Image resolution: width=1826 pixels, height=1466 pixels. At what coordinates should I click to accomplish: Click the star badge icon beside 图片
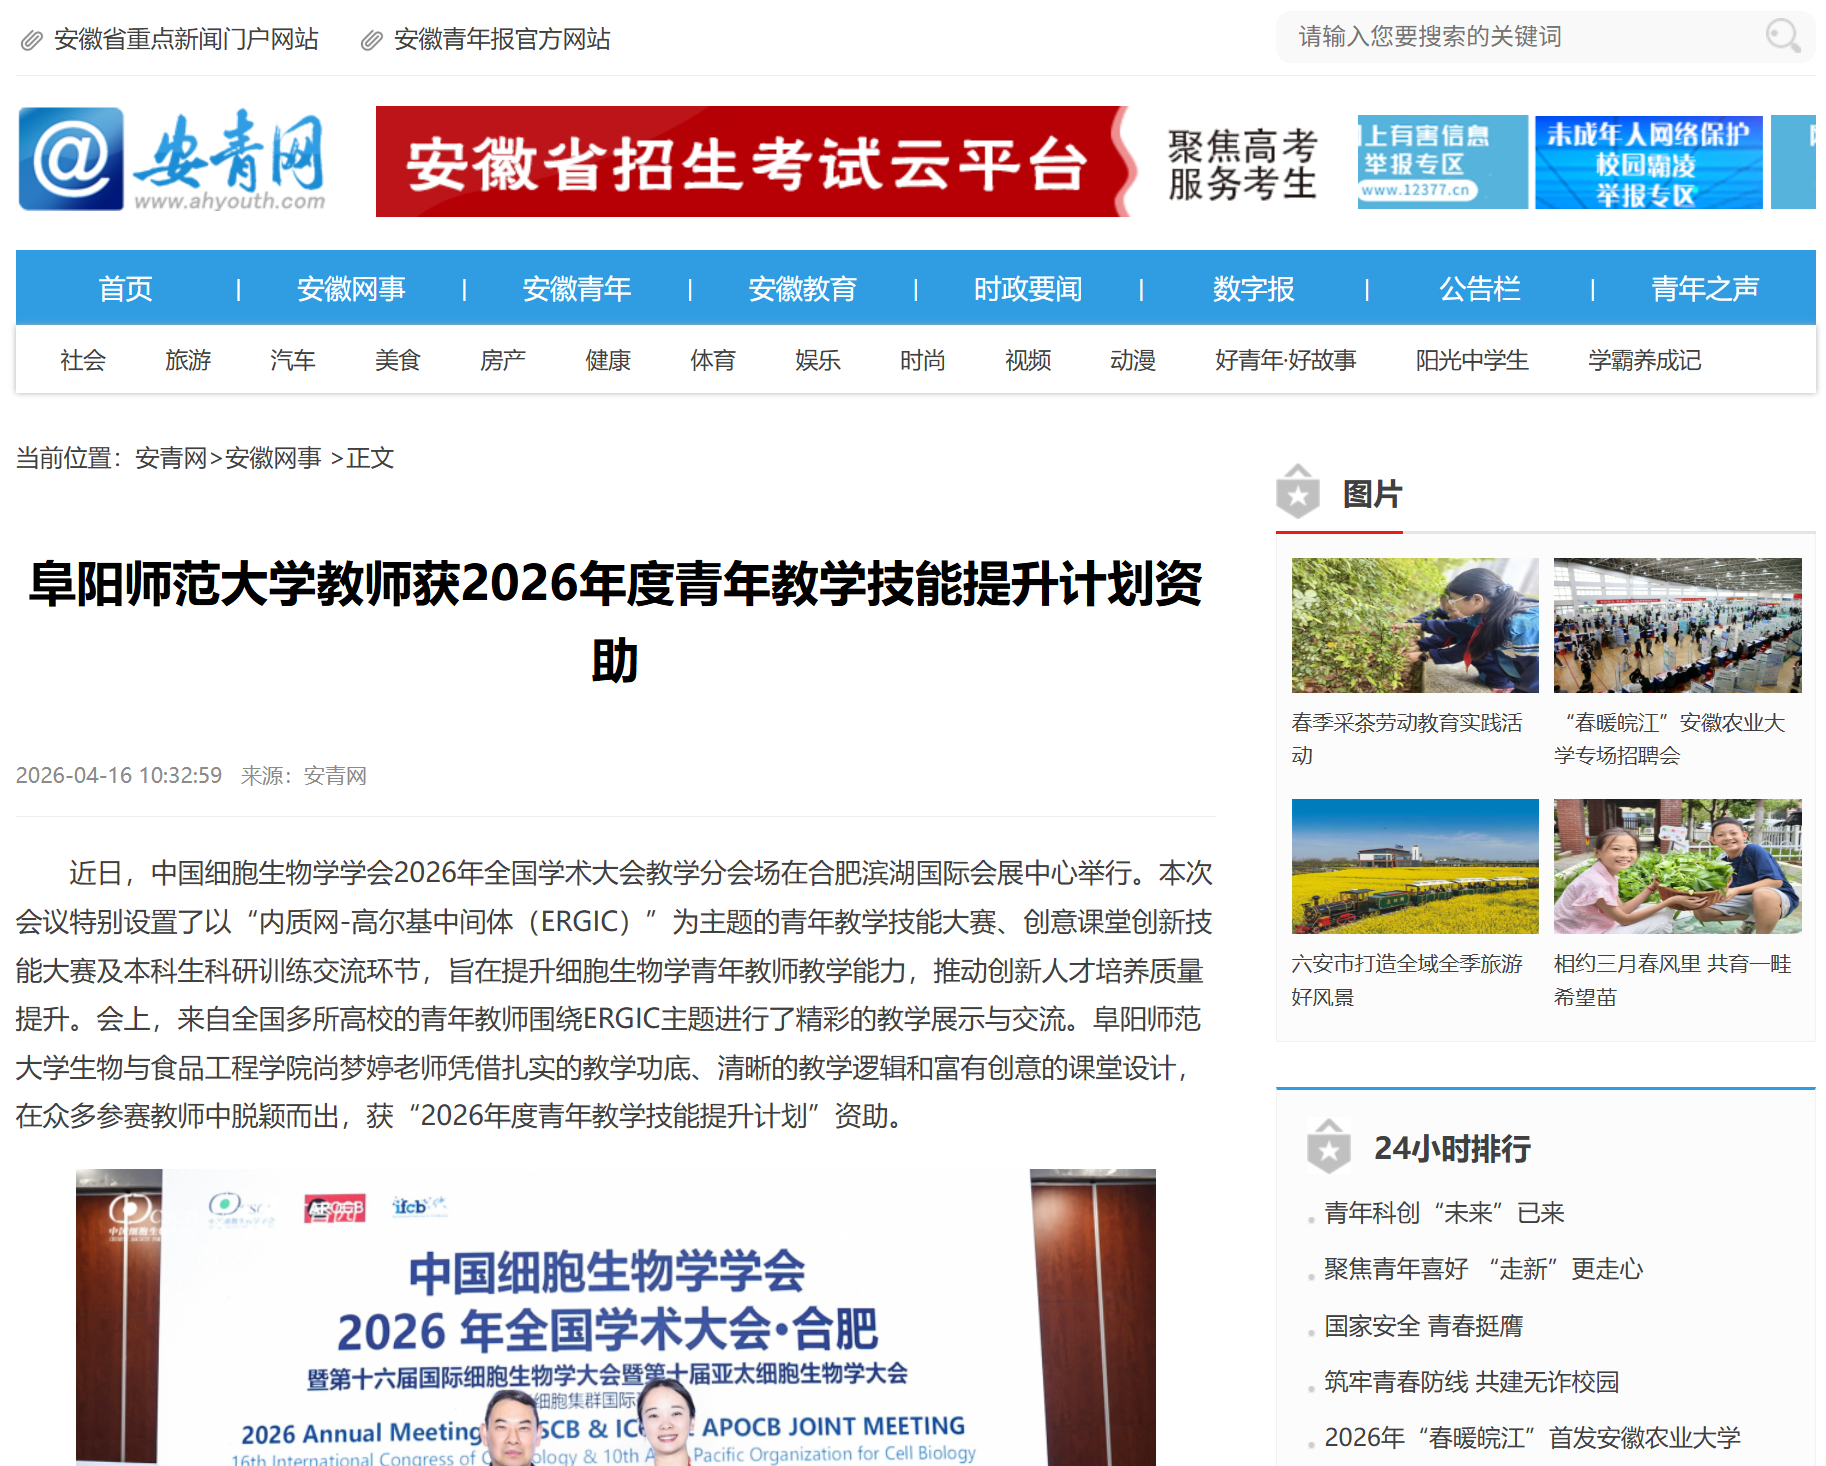(1298, 492)
